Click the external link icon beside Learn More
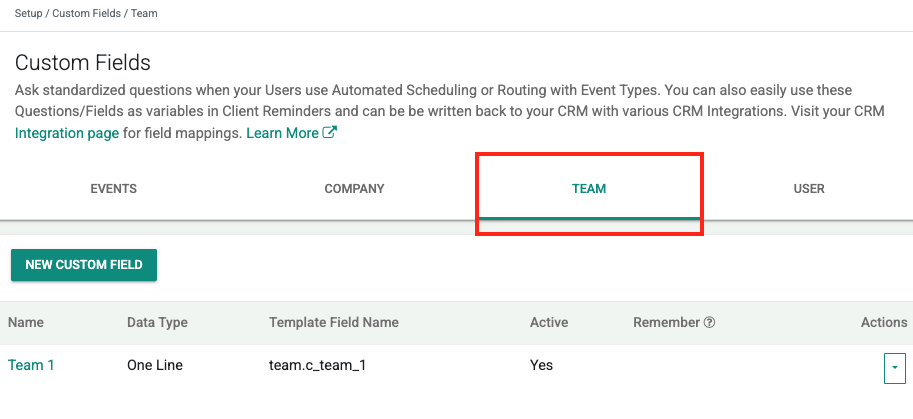This screenshot has height=419, width=913. click(330, 133)
